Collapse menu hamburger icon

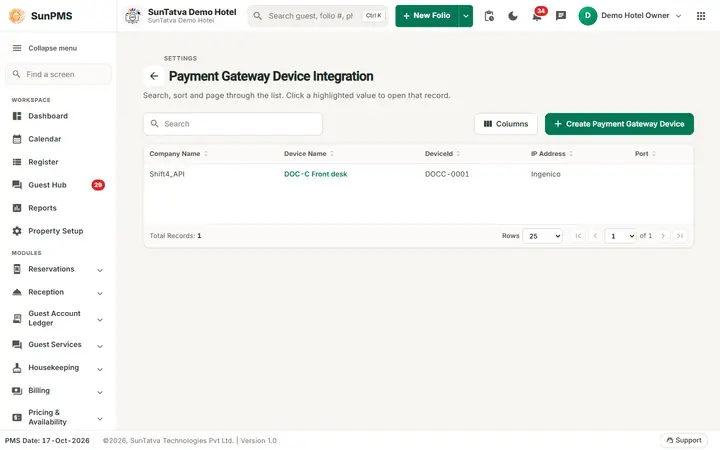tap(17, 48)
